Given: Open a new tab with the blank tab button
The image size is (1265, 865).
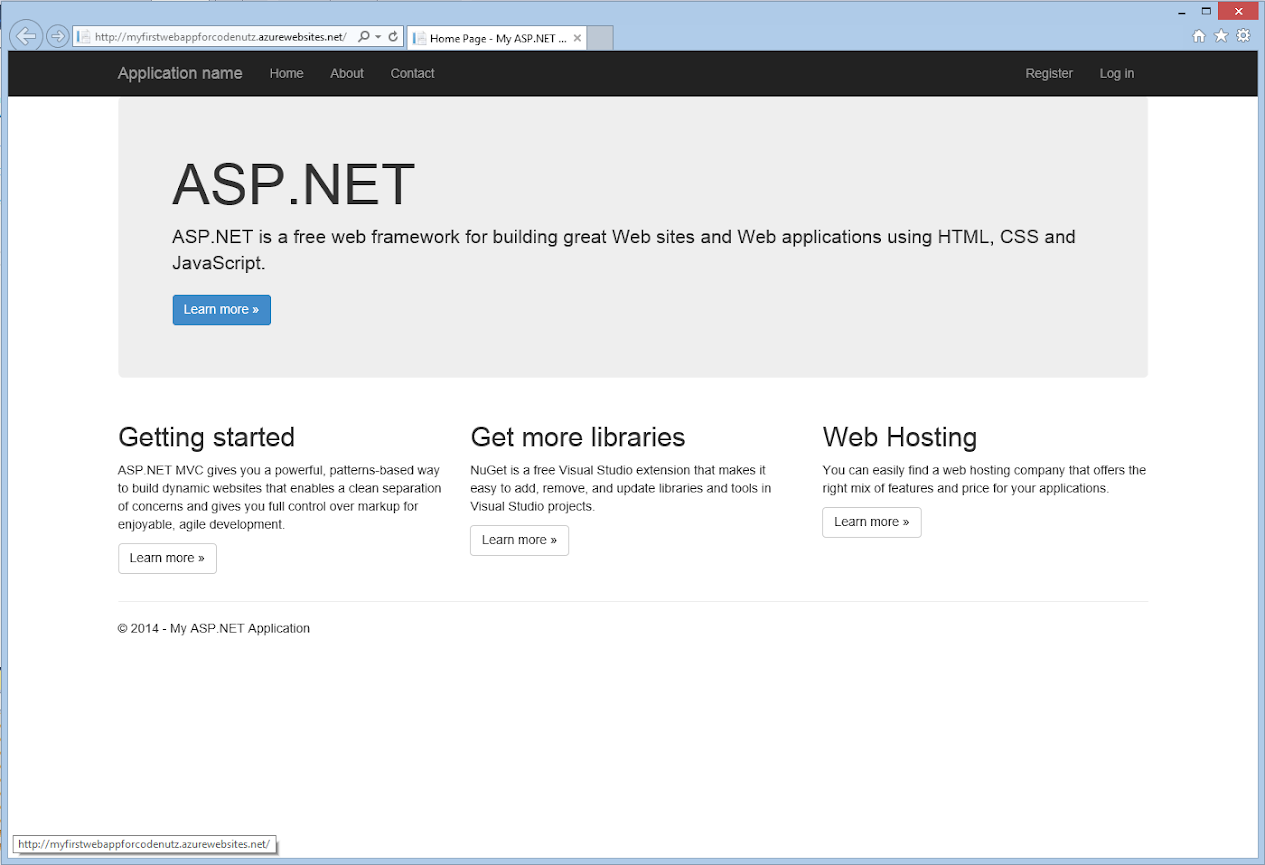Looking at the screenshot, I should point(600,38).
